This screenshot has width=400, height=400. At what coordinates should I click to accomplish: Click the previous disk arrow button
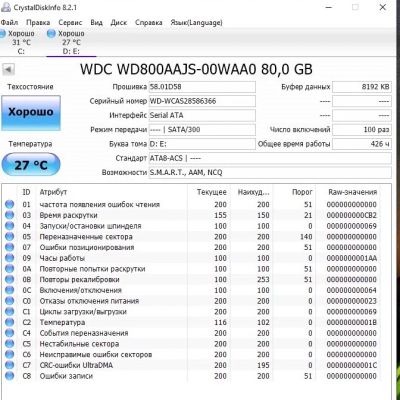click(x=8, y=70)
